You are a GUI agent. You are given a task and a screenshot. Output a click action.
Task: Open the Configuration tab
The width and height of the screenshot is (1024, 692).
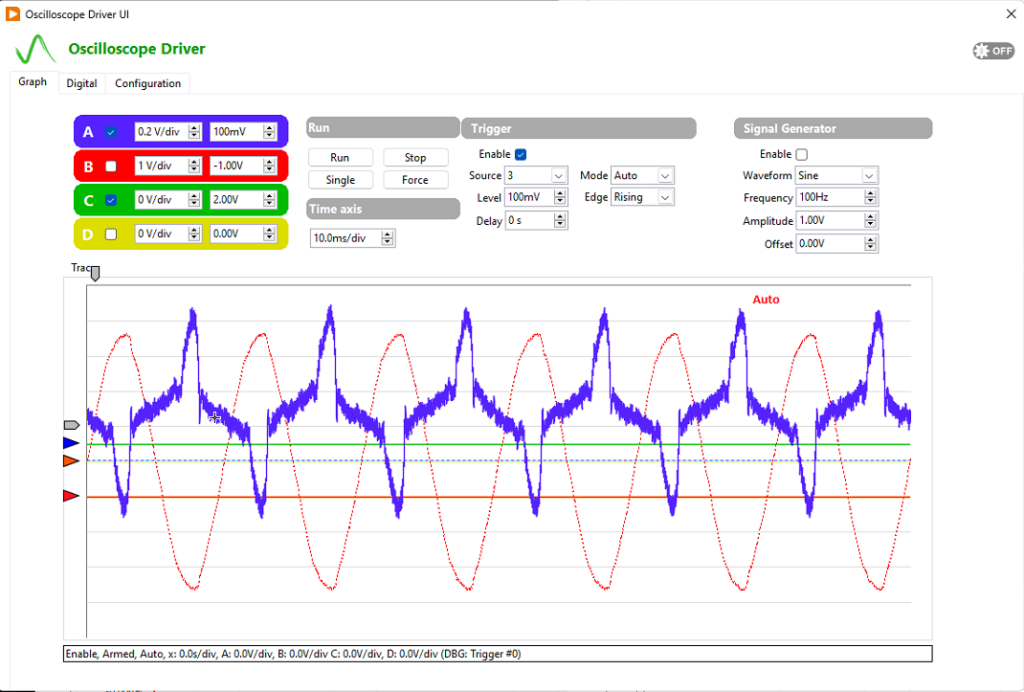coord(148,83)
